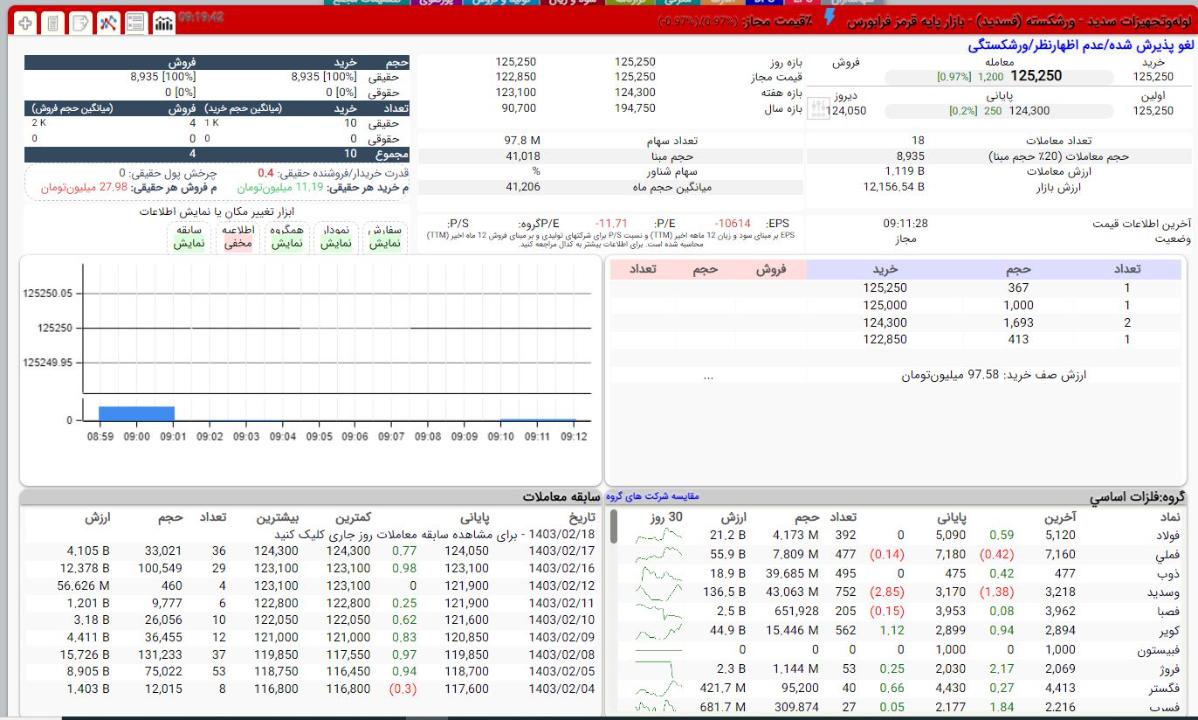Open the bar chart icon in the toolbar
The image size is (1198, 720).
click(162, 22)
